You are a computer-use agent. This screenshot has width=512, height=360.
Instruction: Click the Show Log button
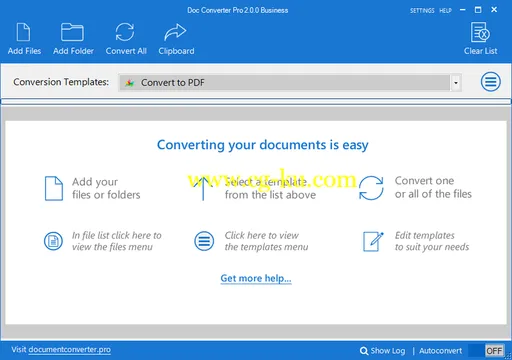pos(383,351)
